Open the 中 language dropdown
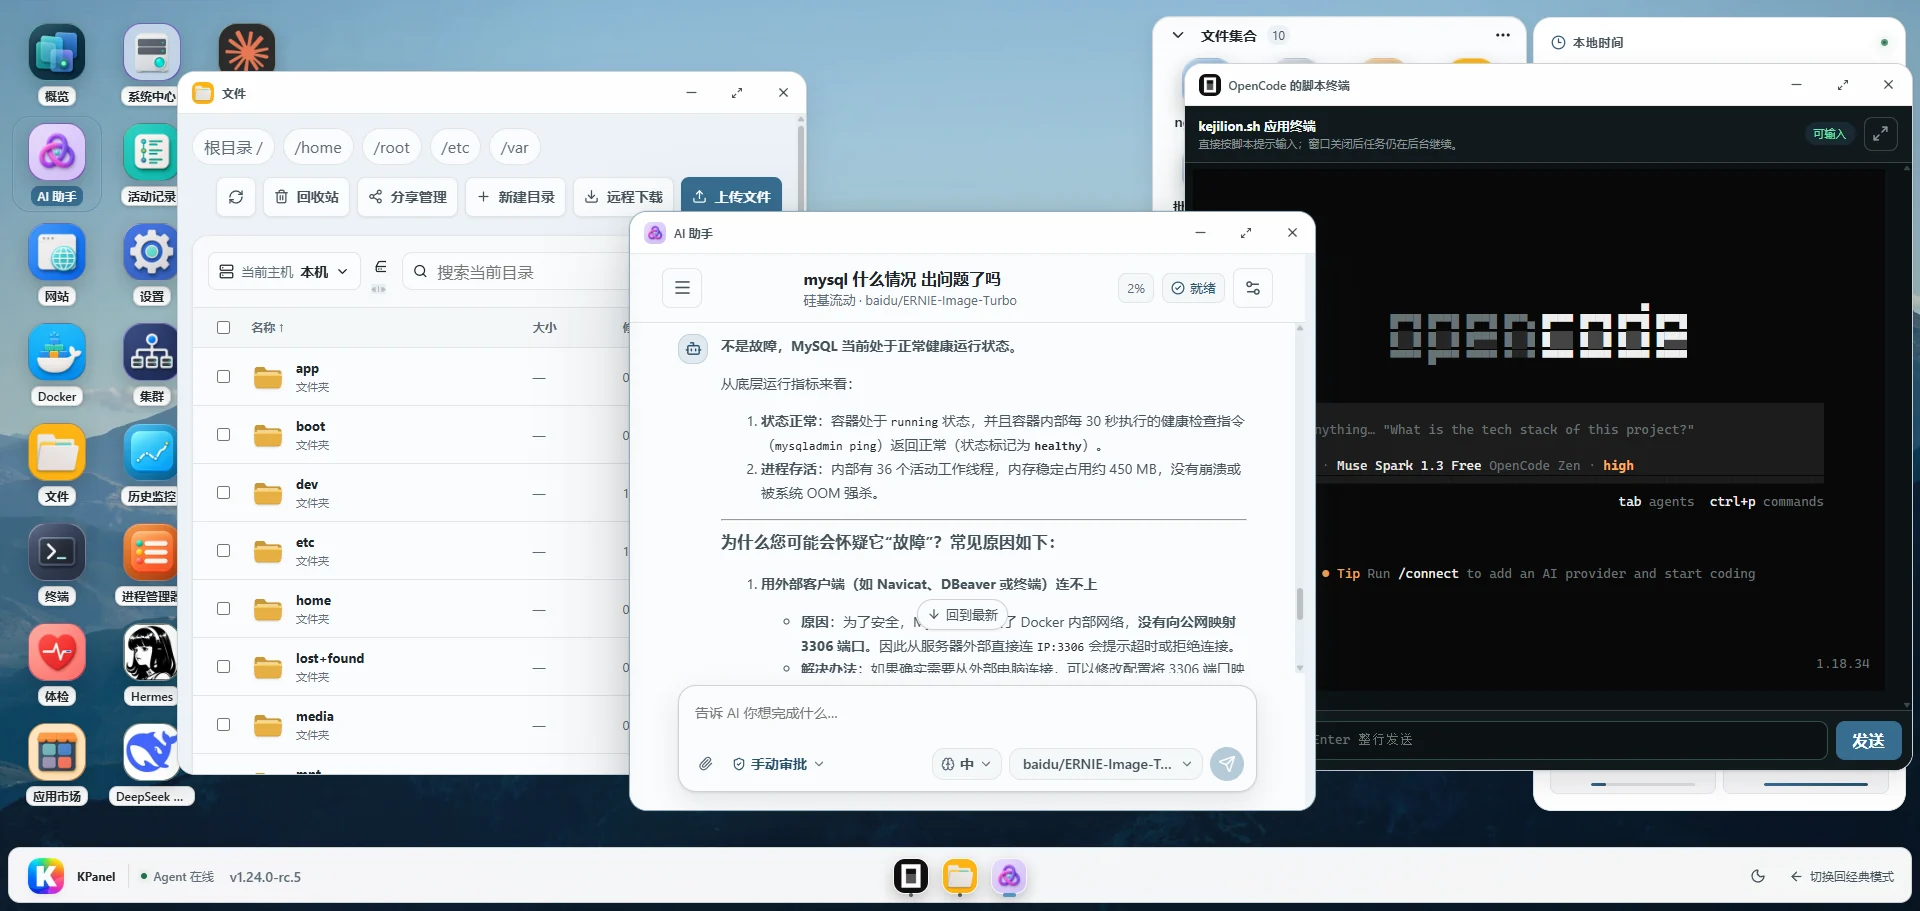 966,764
